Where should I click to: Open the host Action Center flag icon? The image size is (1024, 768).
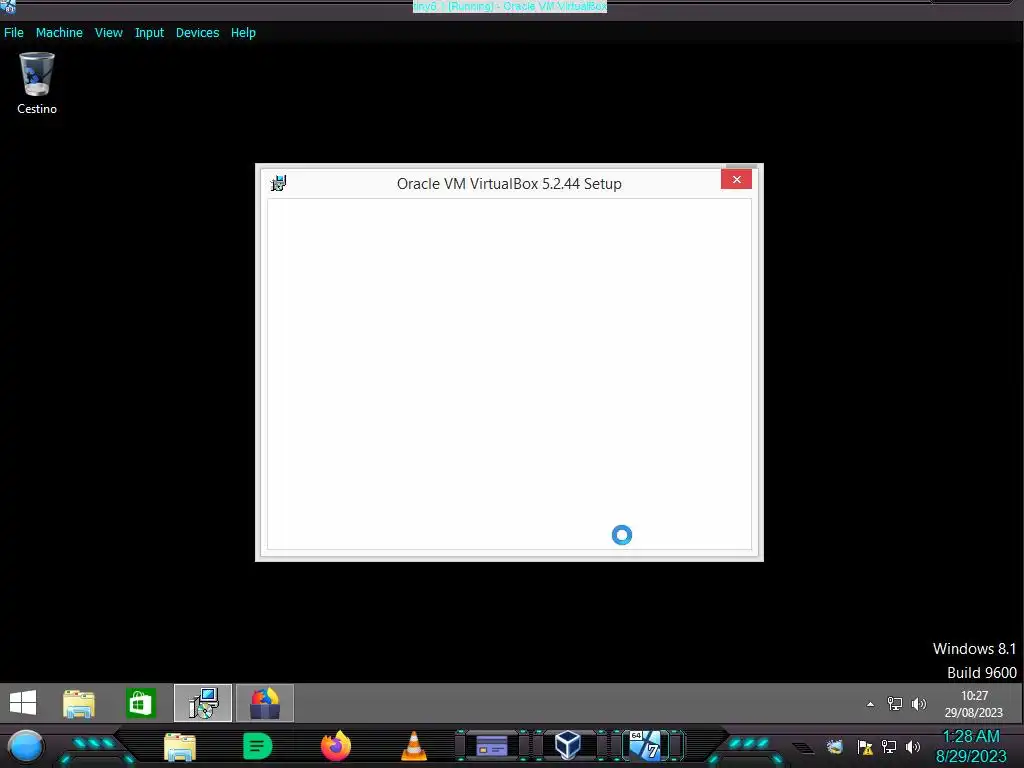[865, 747]
